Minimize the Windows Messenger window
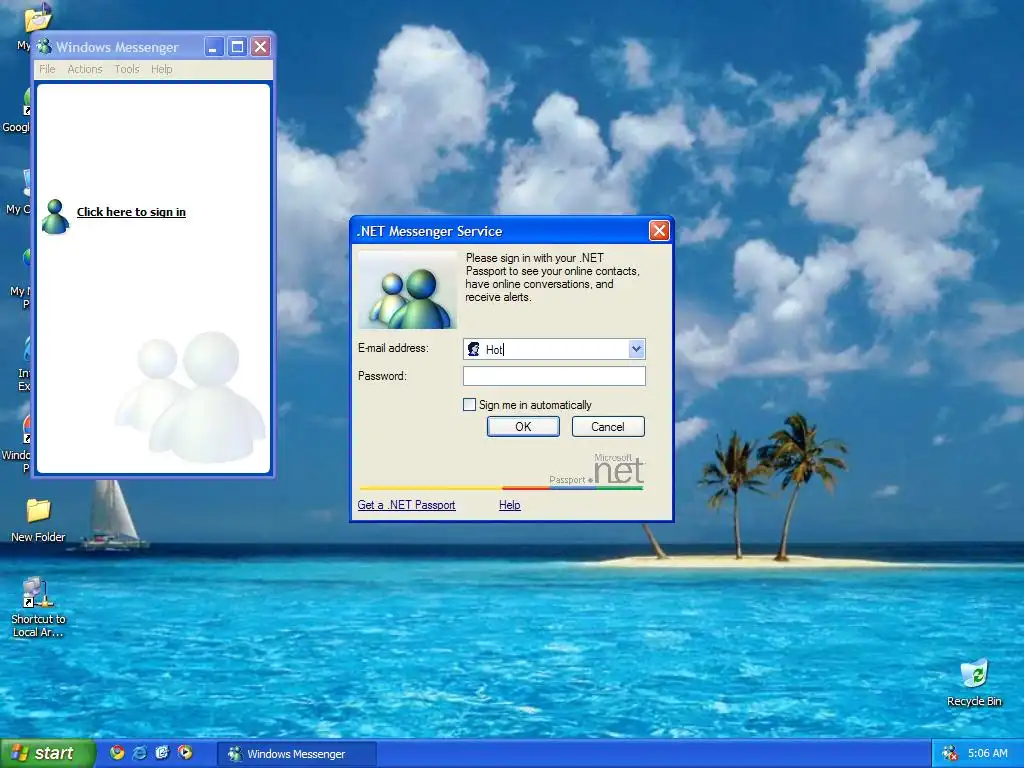 coord(214,46)
